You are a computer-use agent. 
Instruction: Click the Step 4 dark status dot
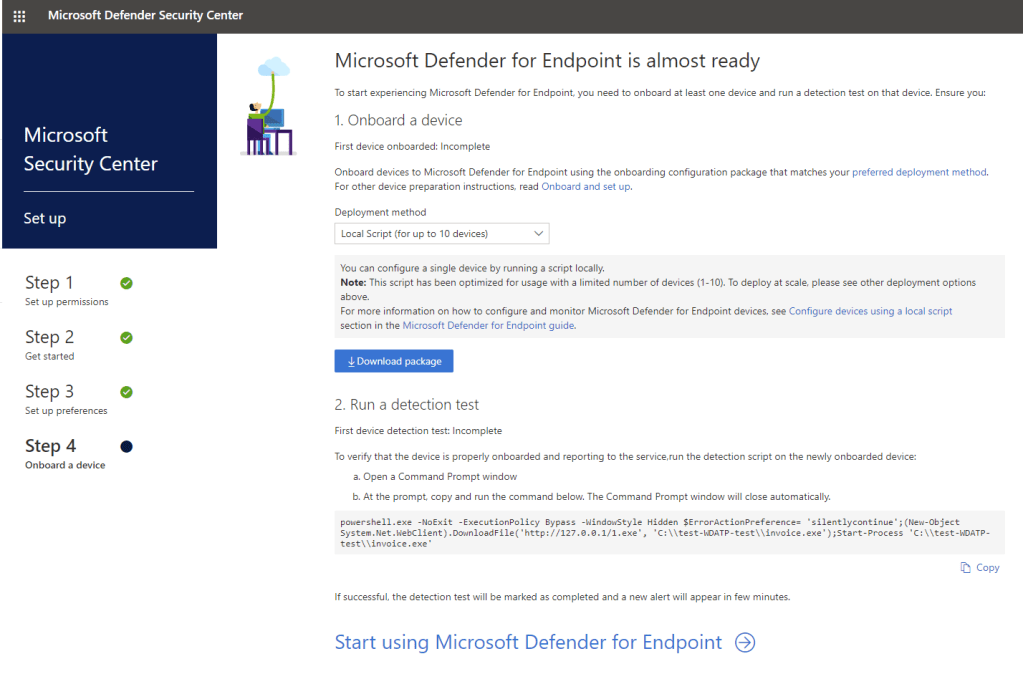(x=126, y=446)
